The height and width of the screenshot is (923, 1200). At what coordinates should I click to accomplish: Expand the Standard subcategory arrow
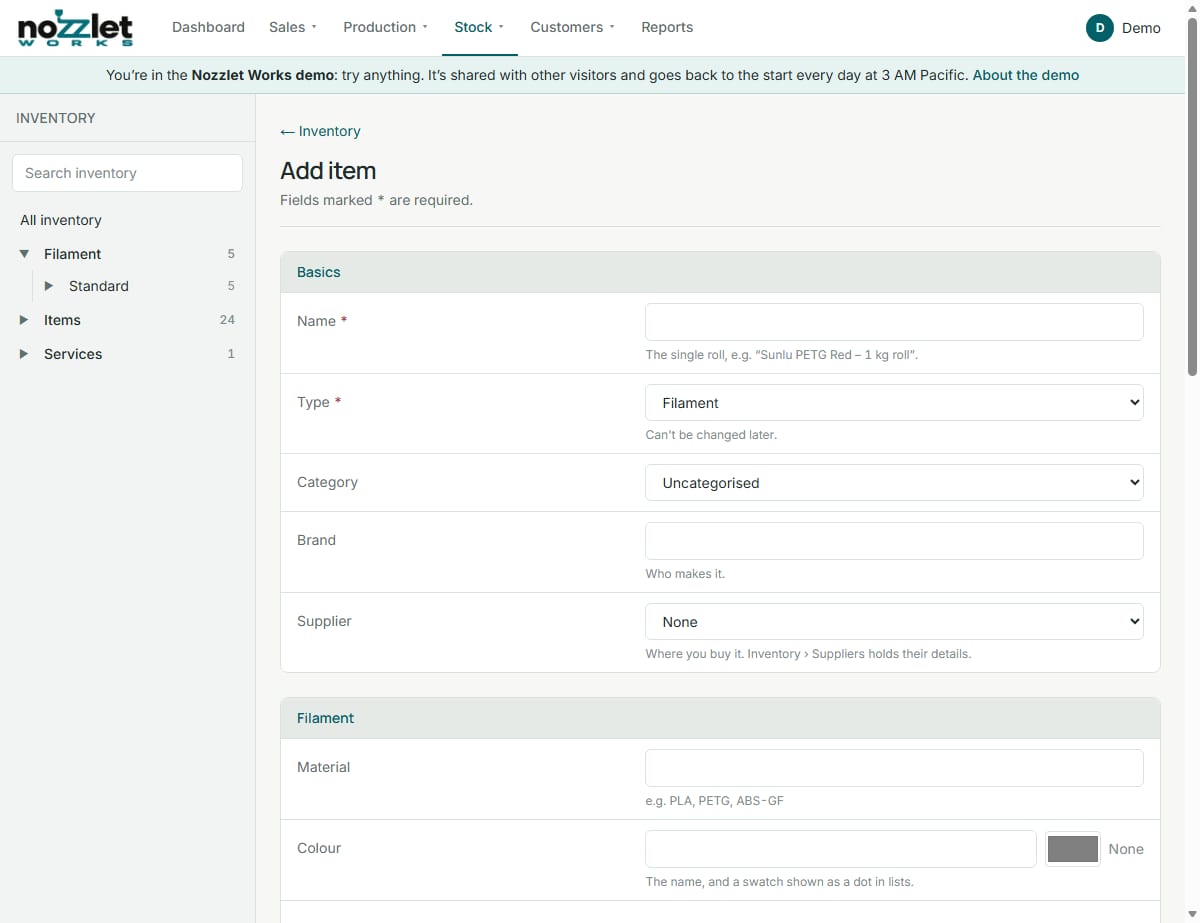[x=49, y=286]
